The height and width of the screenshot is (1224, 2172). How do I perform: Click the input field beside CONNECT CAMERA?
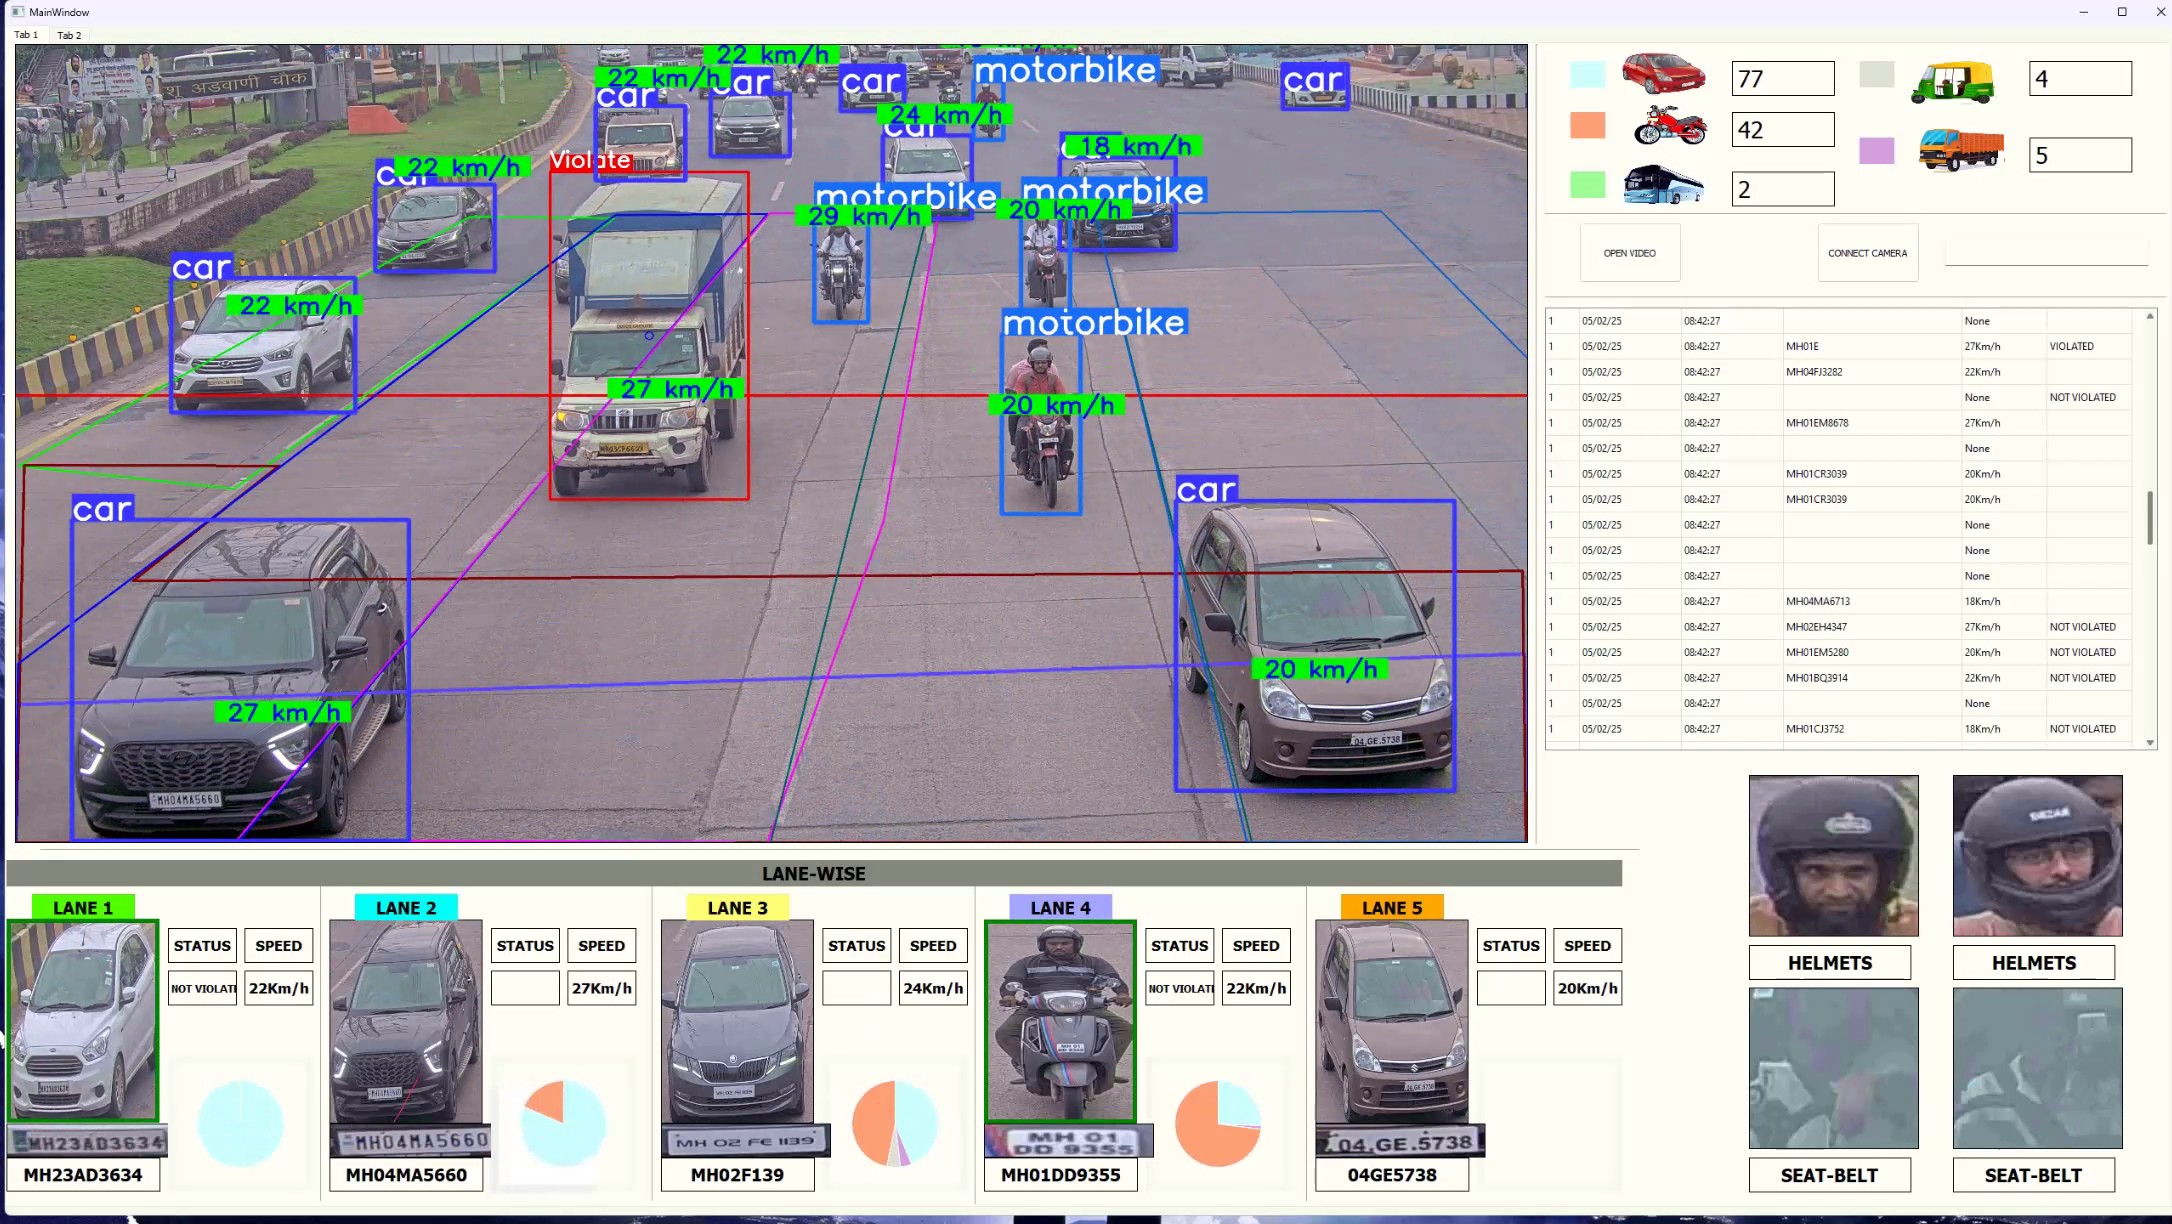pos(2046,251)
